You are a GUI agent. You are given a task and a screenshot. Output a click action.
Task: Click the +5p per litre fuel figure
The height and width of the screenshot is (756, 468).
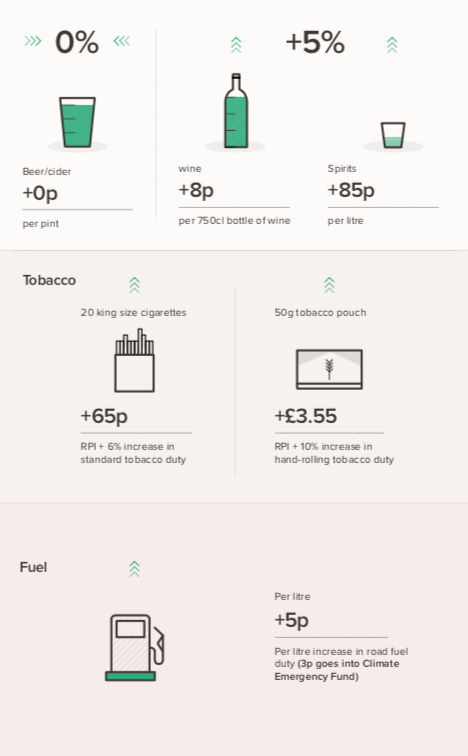(x=291, y=620)
